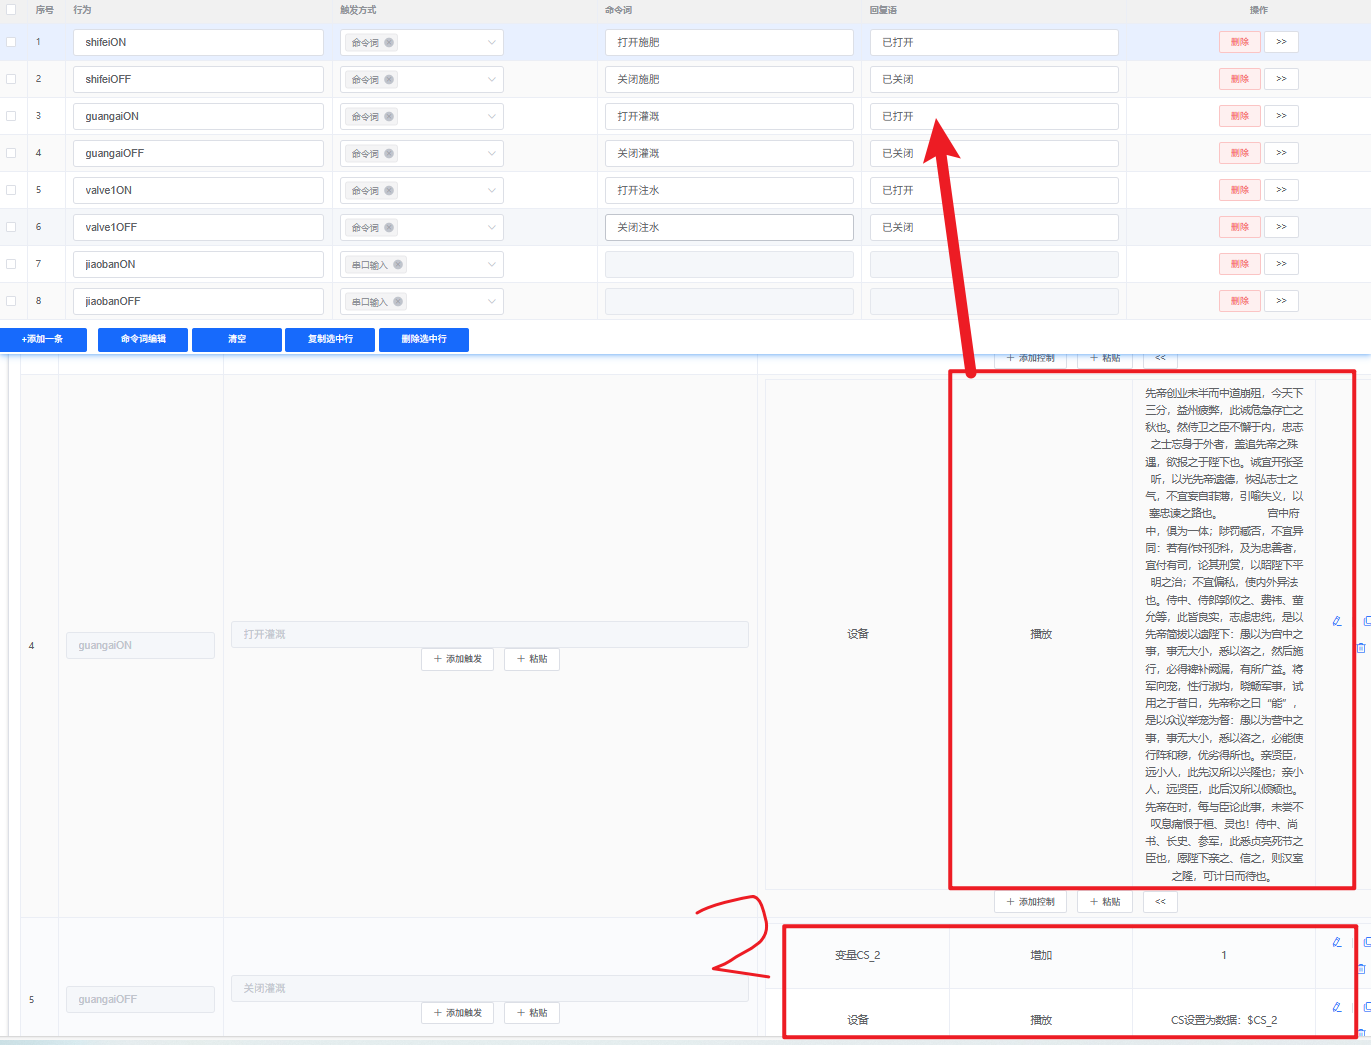1371x1045 pixels.
Task: Click the 命令词编辑 button
Action: pyautogui.click(x=143, y=340)
